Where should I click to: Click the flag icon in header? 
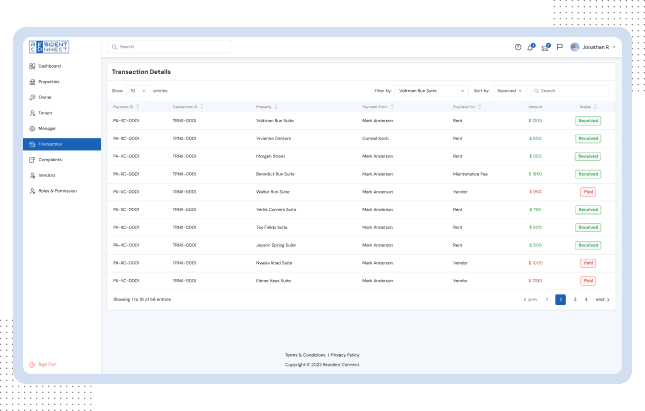pyautogui.click(x=559, y=47)
